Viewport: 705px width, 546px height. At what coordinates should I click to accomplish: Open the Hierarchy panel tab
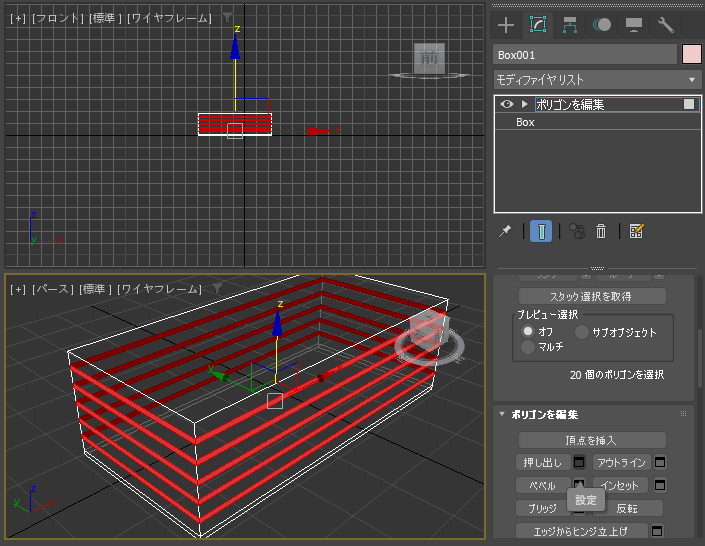(570, 25)
